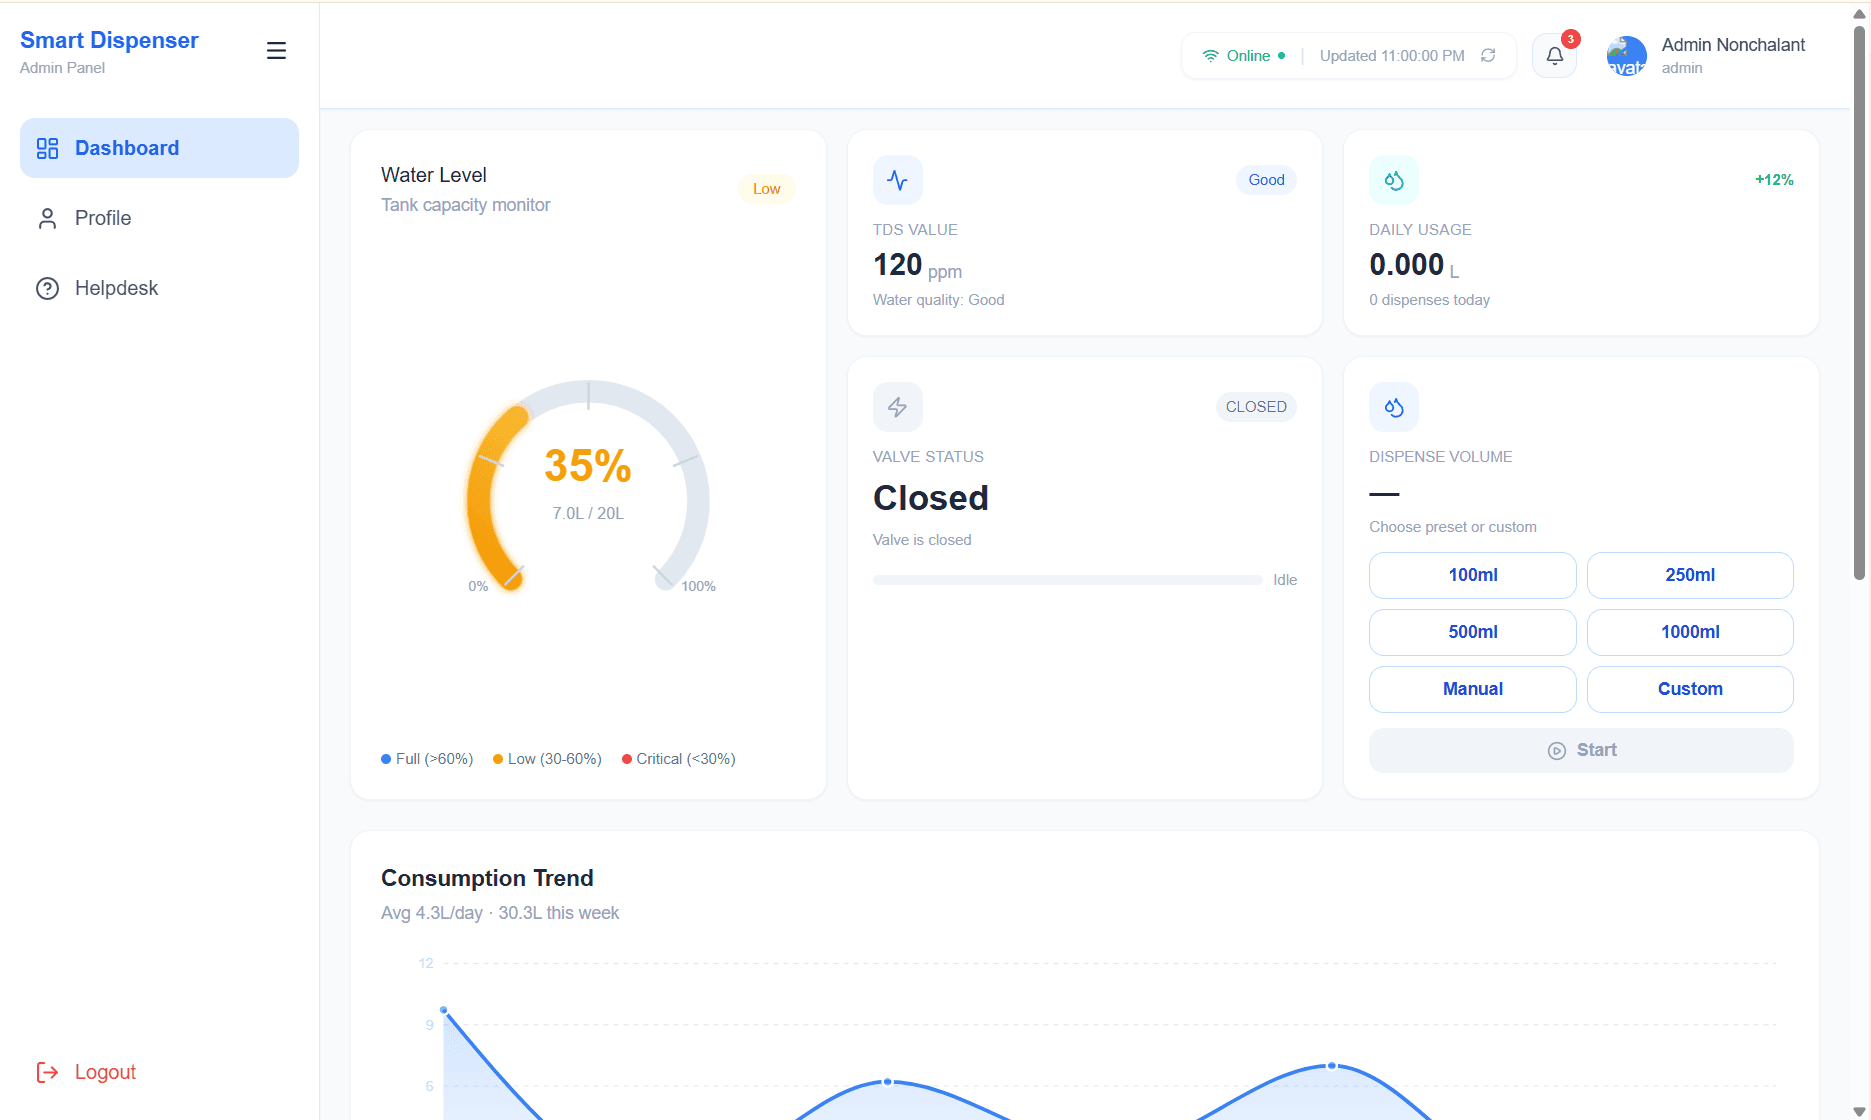The width and height of the screenshot is (1871, 1120).
Task: Click the 'Water quality: Good' text
Action: click(938, 300)
